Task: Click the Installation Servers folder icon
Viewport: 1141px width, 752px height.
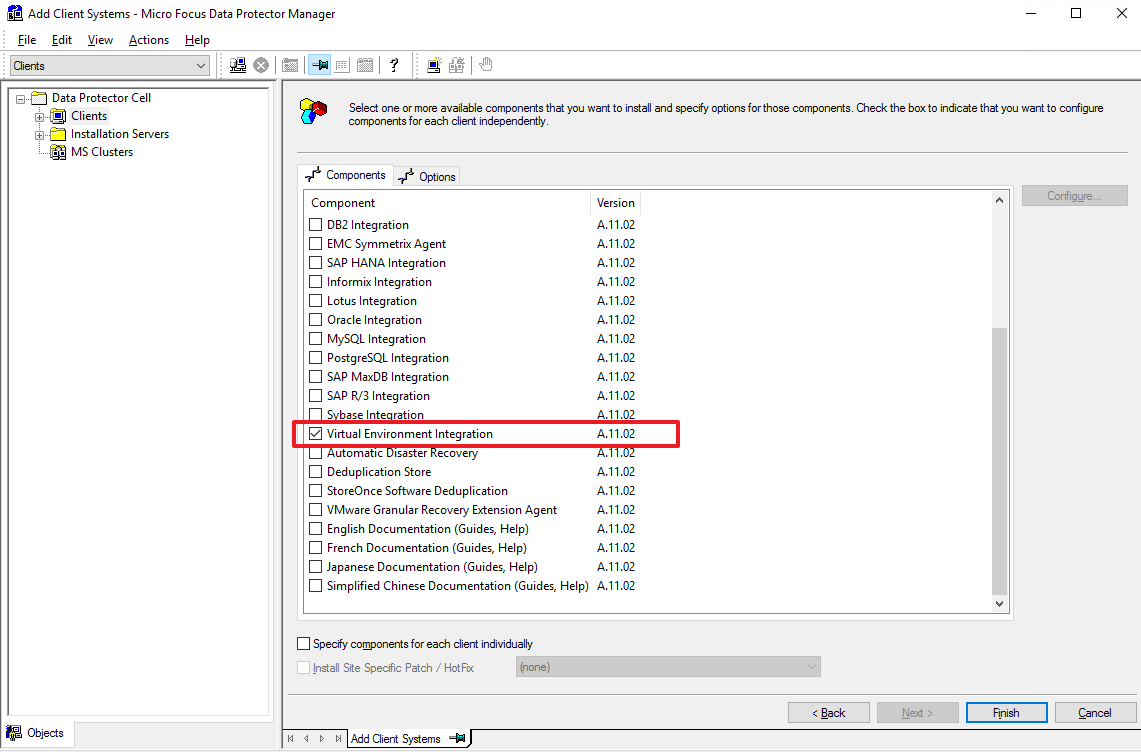Action: pyautogui.click(x=58, y=134)
